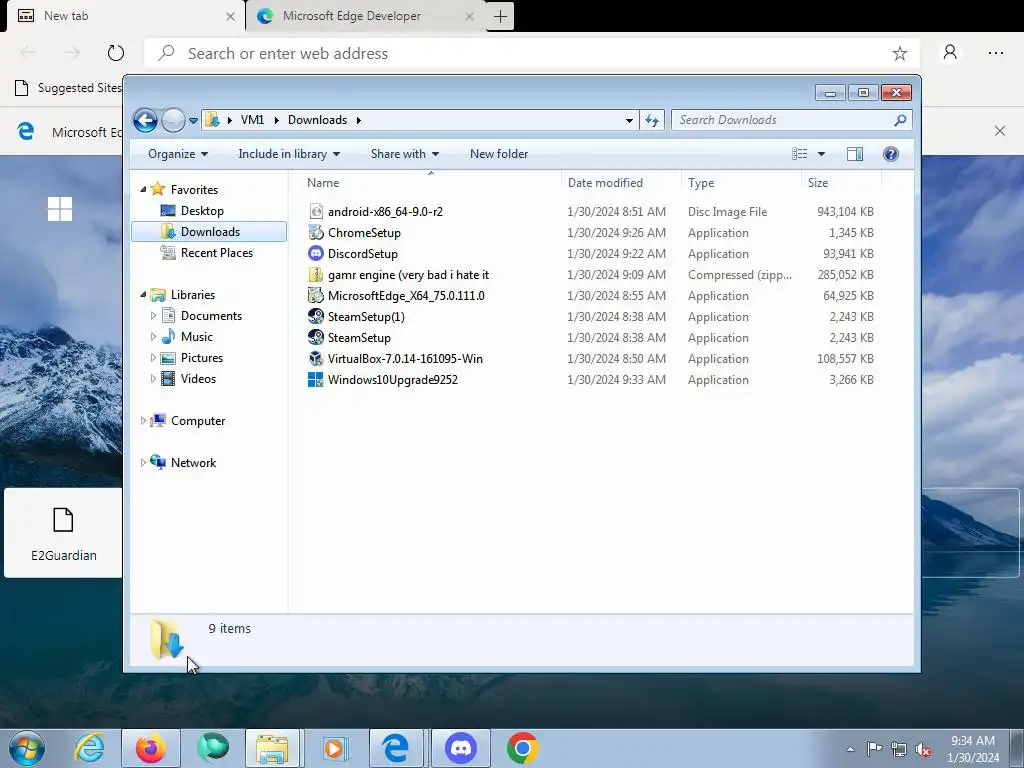The width and height of the screenshot is (1024, 768).
Task: Show hidden tray icons arrow
Action: coord(850,750)
